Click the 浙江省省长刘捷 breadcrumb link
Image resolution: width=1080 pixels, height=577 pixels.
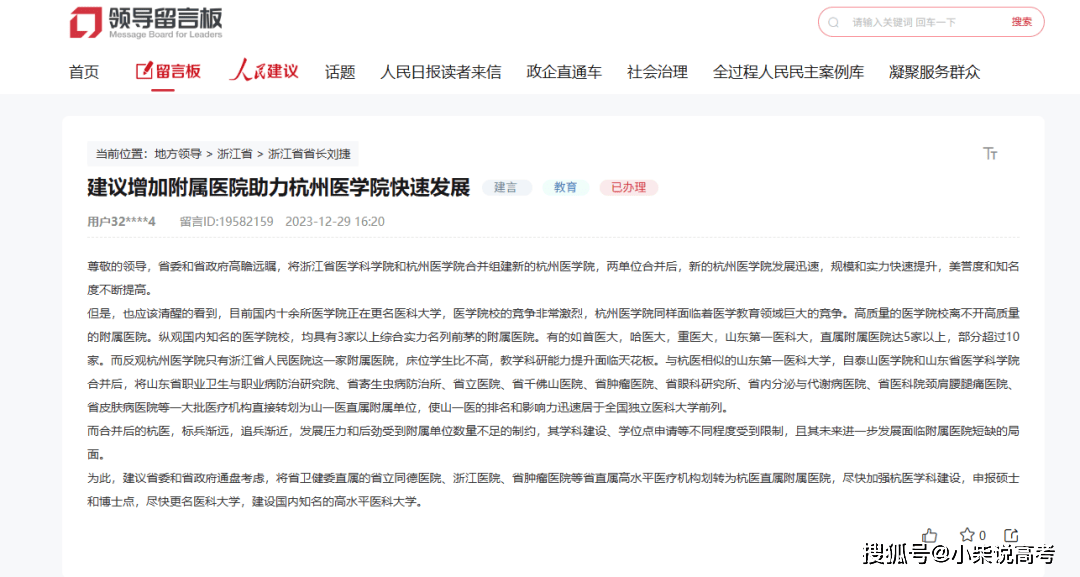pos(309,154)
